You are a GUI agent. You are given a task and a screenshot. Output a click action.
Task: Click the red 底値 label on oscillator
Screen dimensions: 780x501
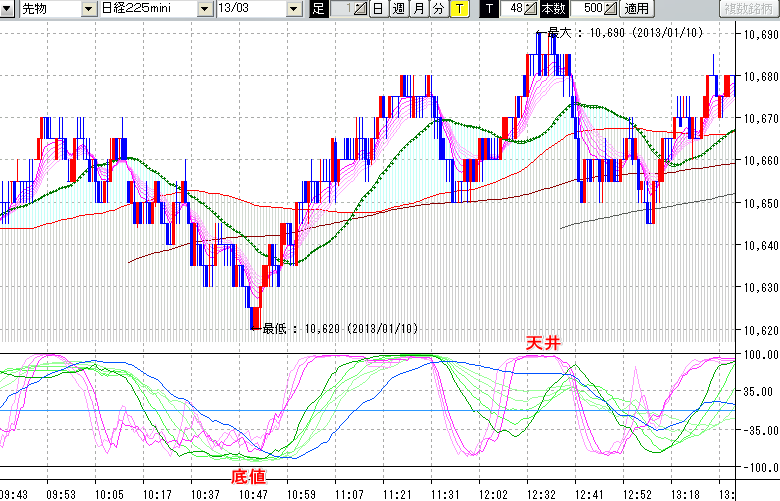(x=249, y=475)
